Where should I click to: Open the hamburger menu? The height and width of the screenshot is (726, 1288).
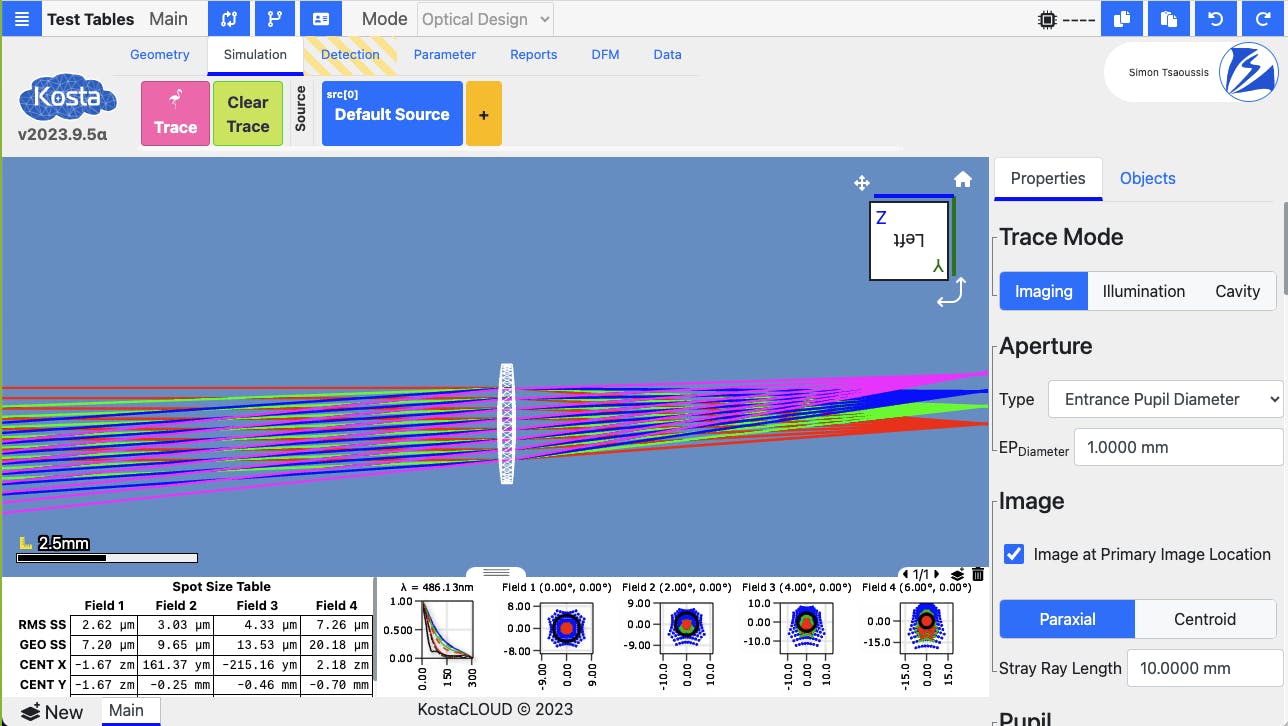pos(22,19)
